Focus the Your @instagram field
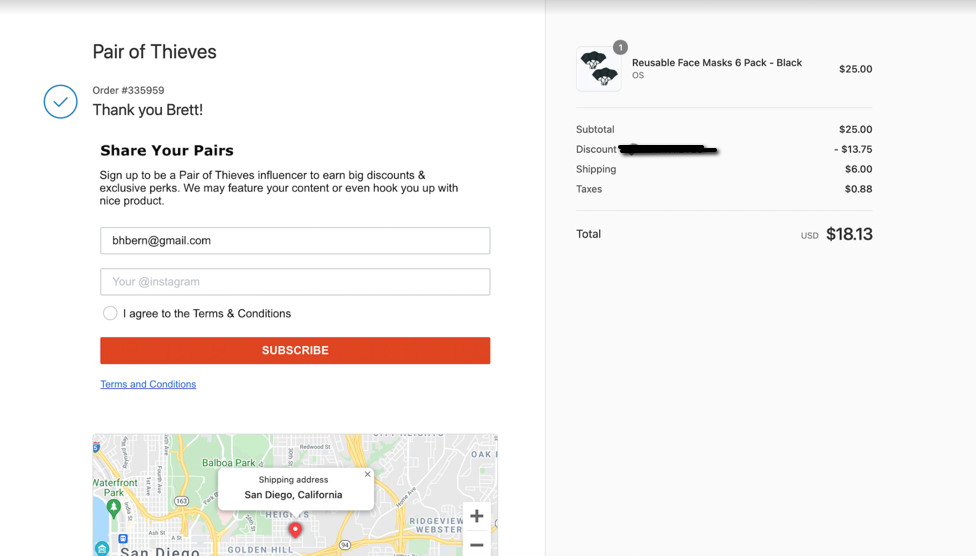The image size is (976, 556). tap(295, 281)
